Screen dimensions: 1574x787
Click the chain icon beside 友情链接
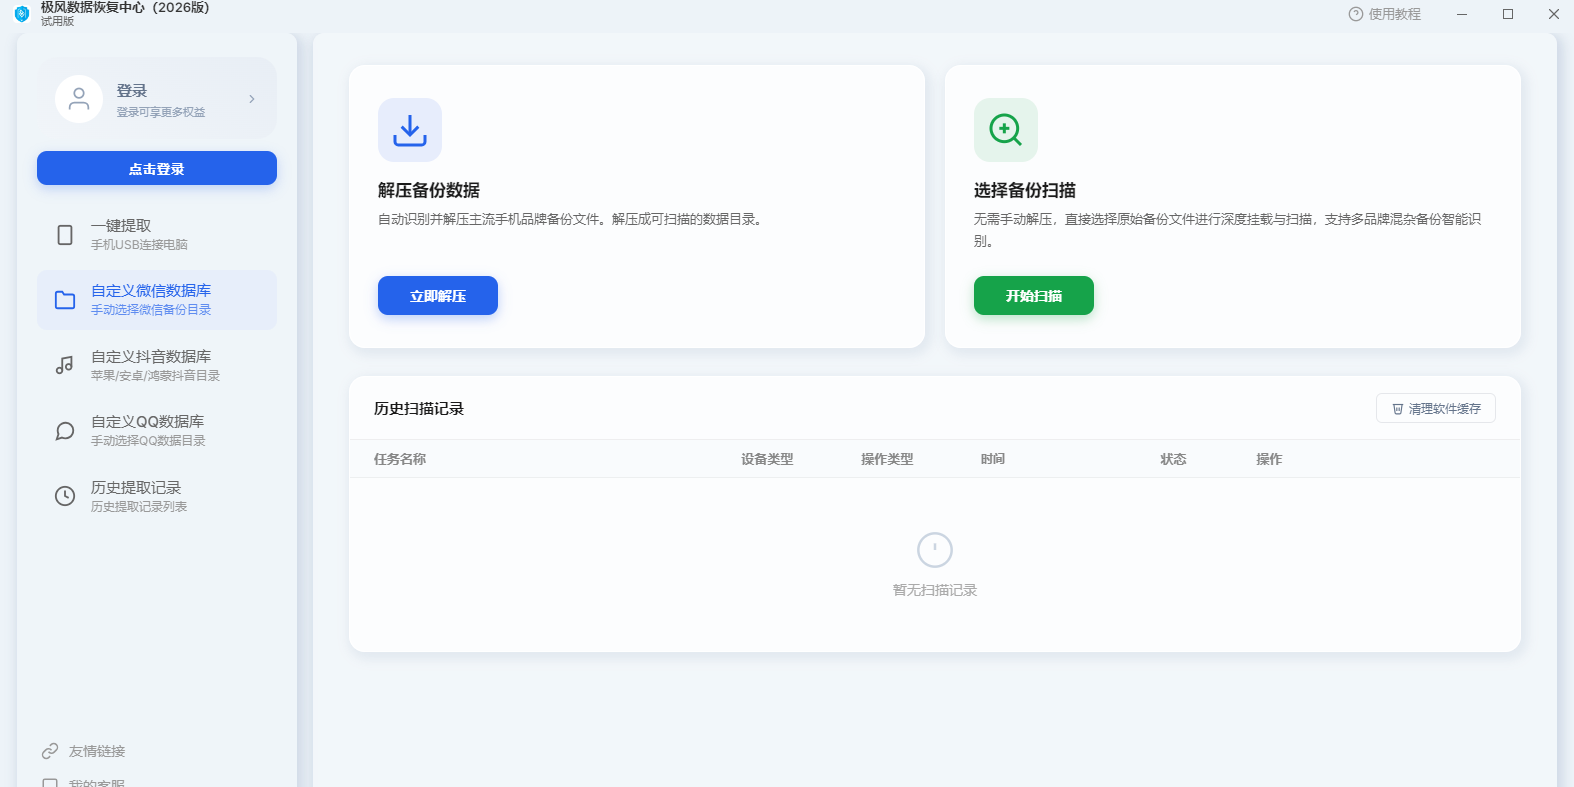[x=50, y=751]
